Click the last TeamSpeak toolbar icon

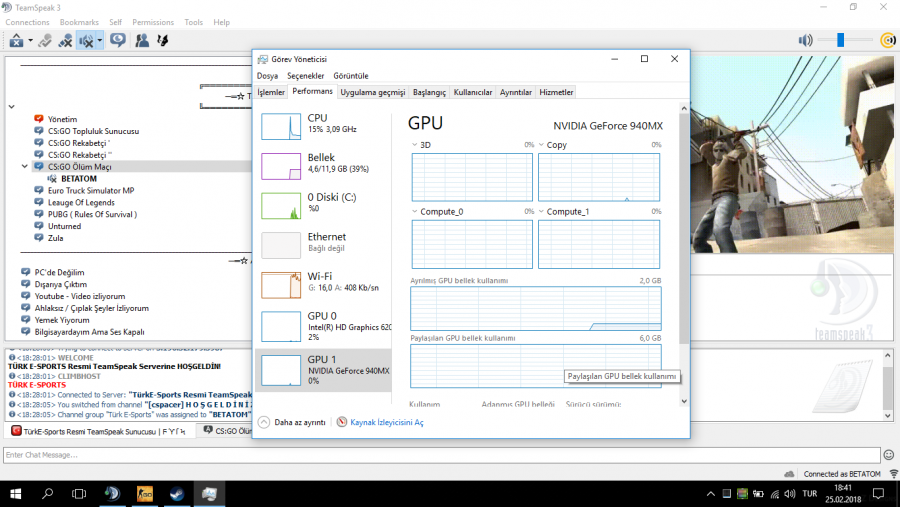tap(162, 40)
